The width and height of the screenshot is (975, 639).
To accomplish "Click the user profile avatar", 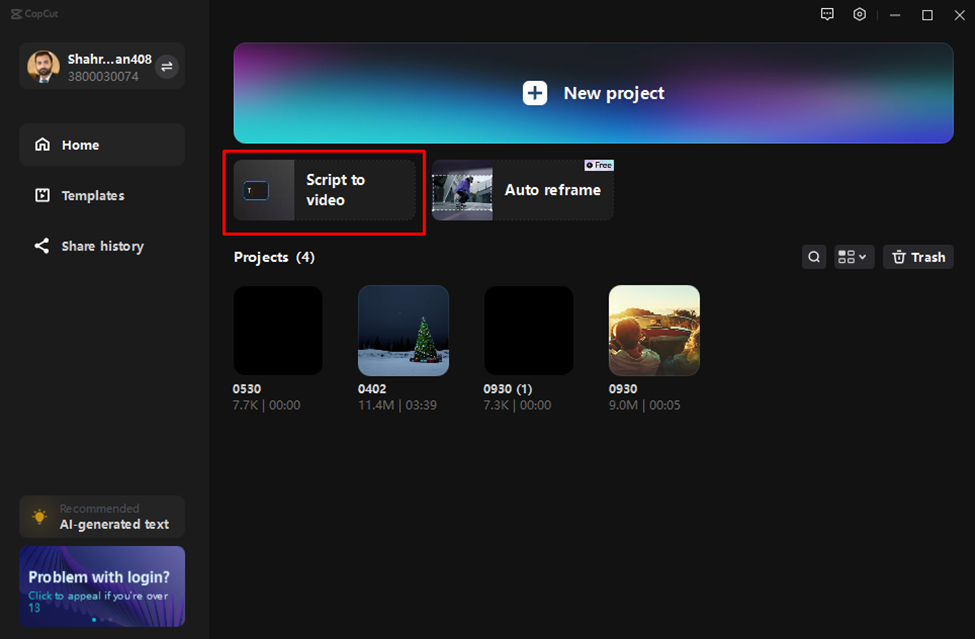I will tap(43, 67).
